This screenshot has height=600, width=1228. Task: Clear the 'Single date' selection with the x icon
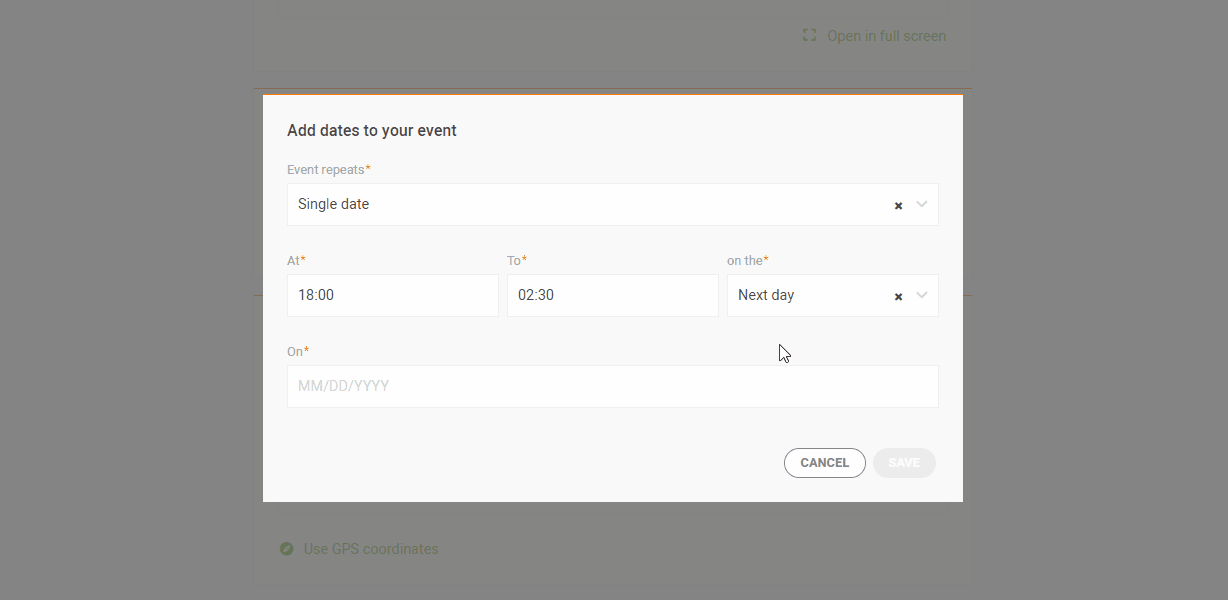click(x=898, y=205)
